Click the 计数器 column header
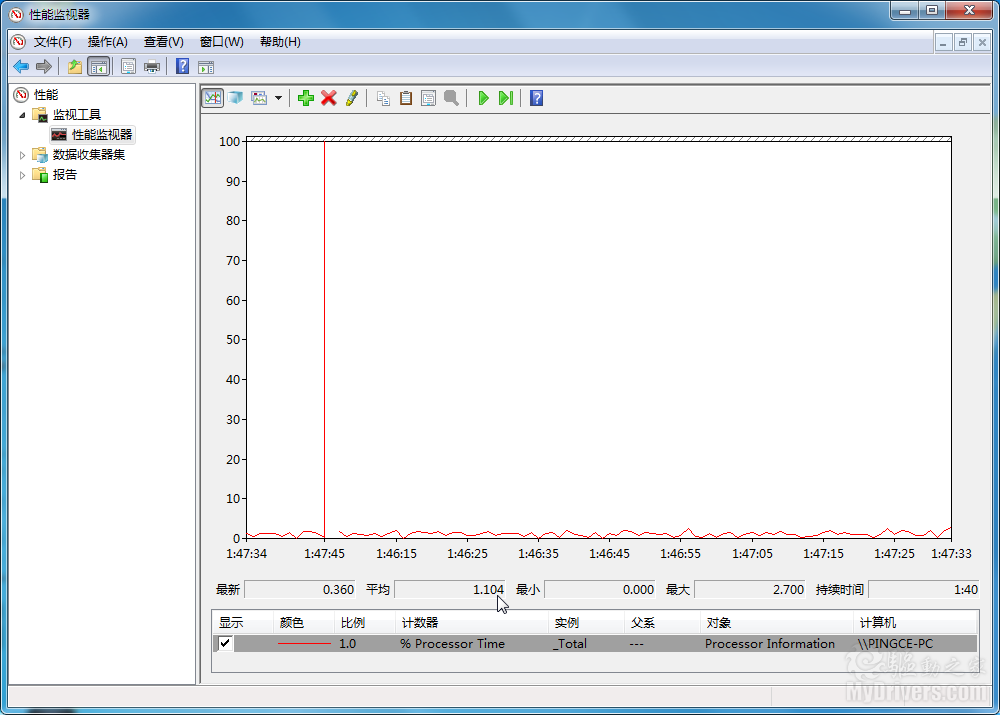The height and width of the screenshot is (715, 1000). click(x=420, y=622)
